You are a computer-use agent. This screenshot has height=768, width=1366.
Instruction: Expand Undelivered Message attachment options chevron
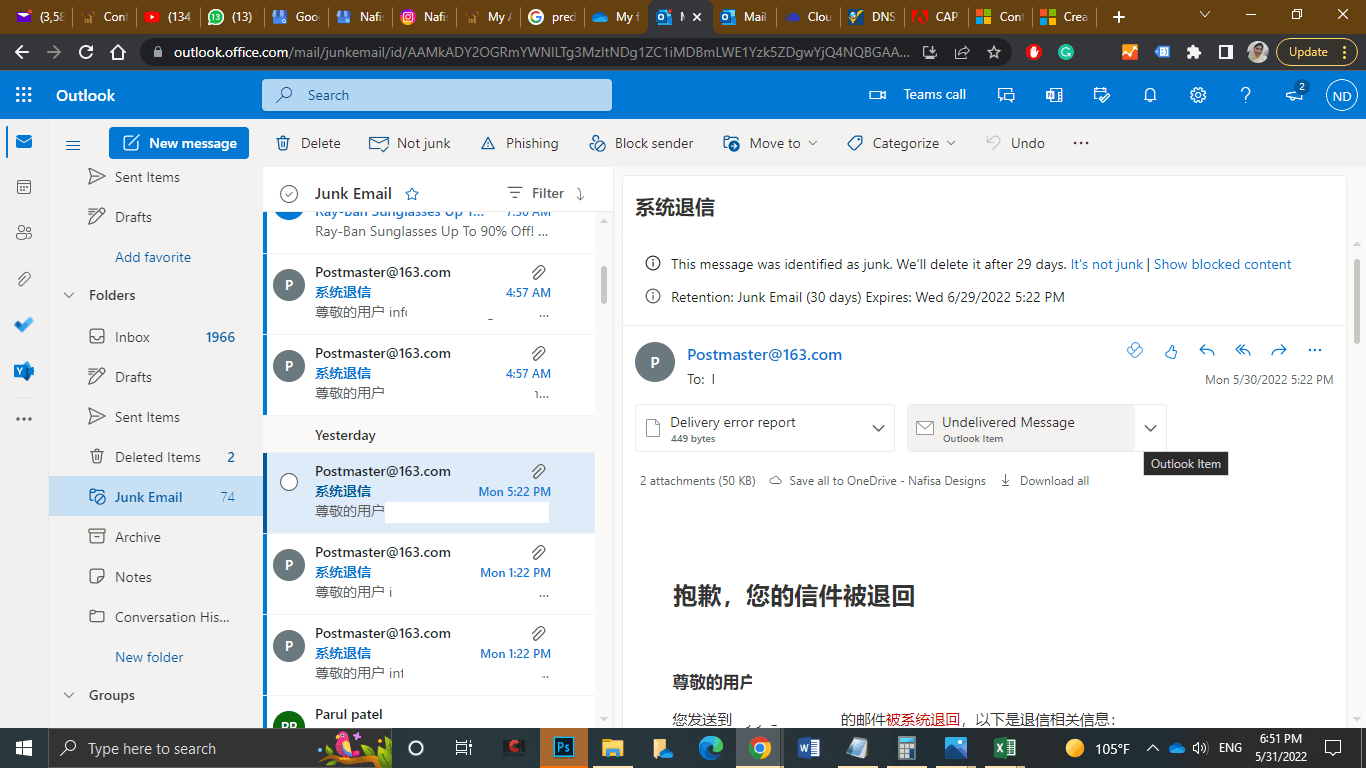coord(1150,428)
